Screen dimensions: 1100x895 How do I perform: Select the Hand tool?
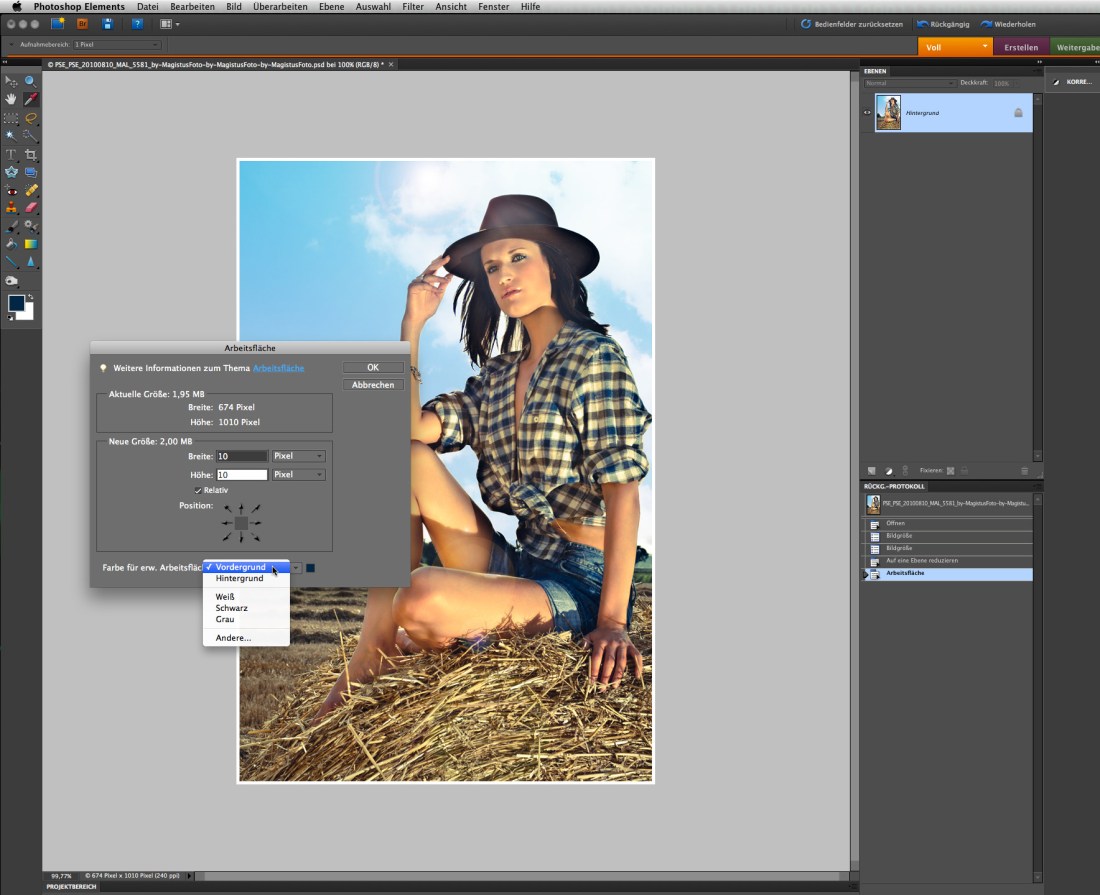pyautogui.click(x=10, y=99)
